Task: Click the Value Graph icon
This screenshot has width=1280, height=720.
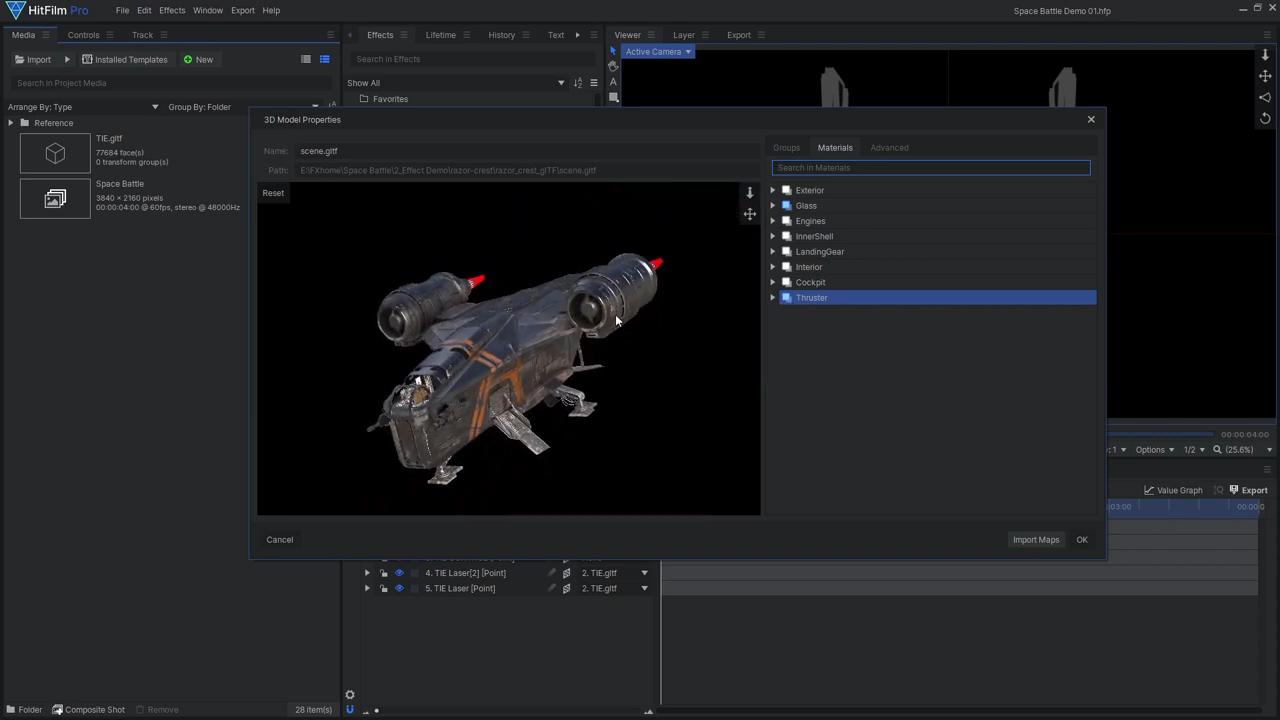Action: [x=1150, y=490]
